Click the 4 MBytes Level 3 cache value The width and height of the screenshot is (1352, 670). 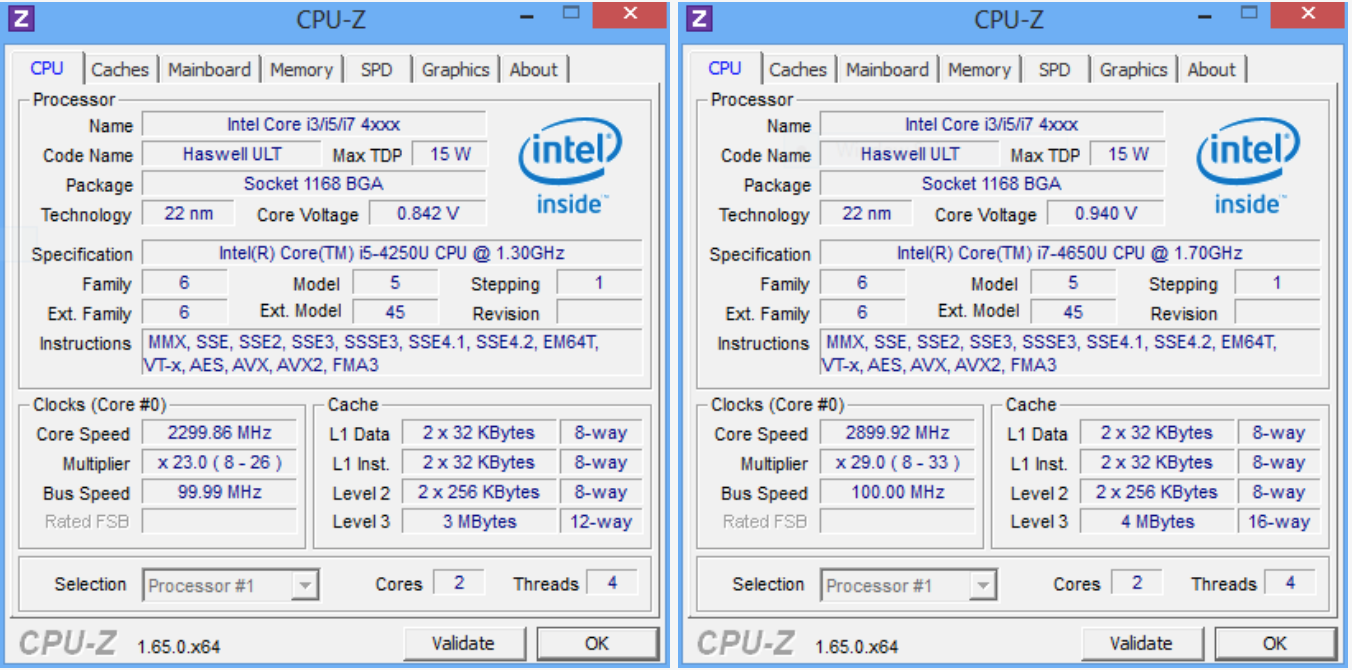1157,521
